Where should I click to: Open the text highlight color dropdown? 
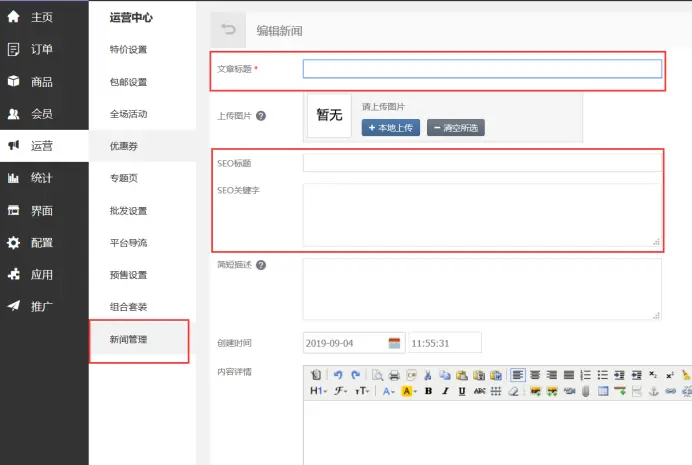tap(408, 391)
